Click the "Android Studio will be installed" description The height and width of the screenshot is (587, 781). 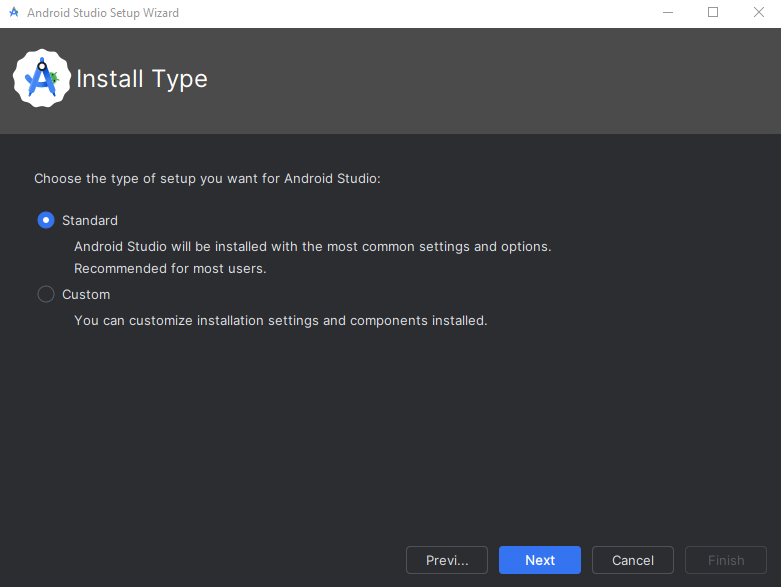coord(313,247)
